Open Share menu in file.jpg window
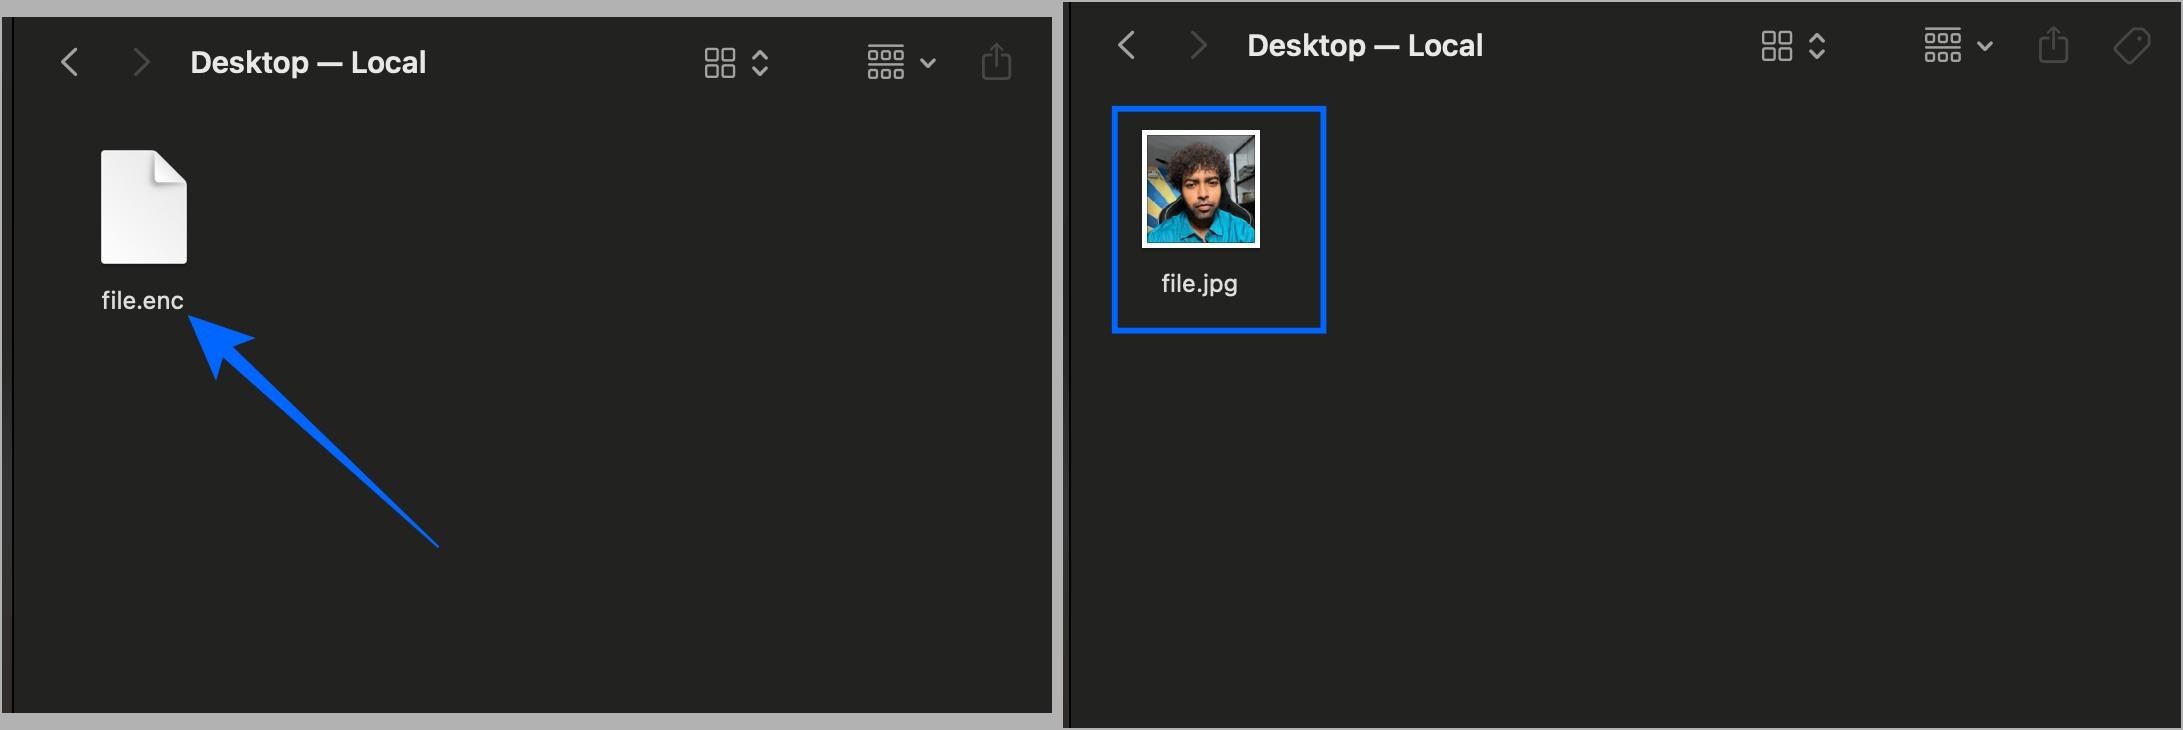The width and height of the screenshot is (2183, 730). [2053, 45]
